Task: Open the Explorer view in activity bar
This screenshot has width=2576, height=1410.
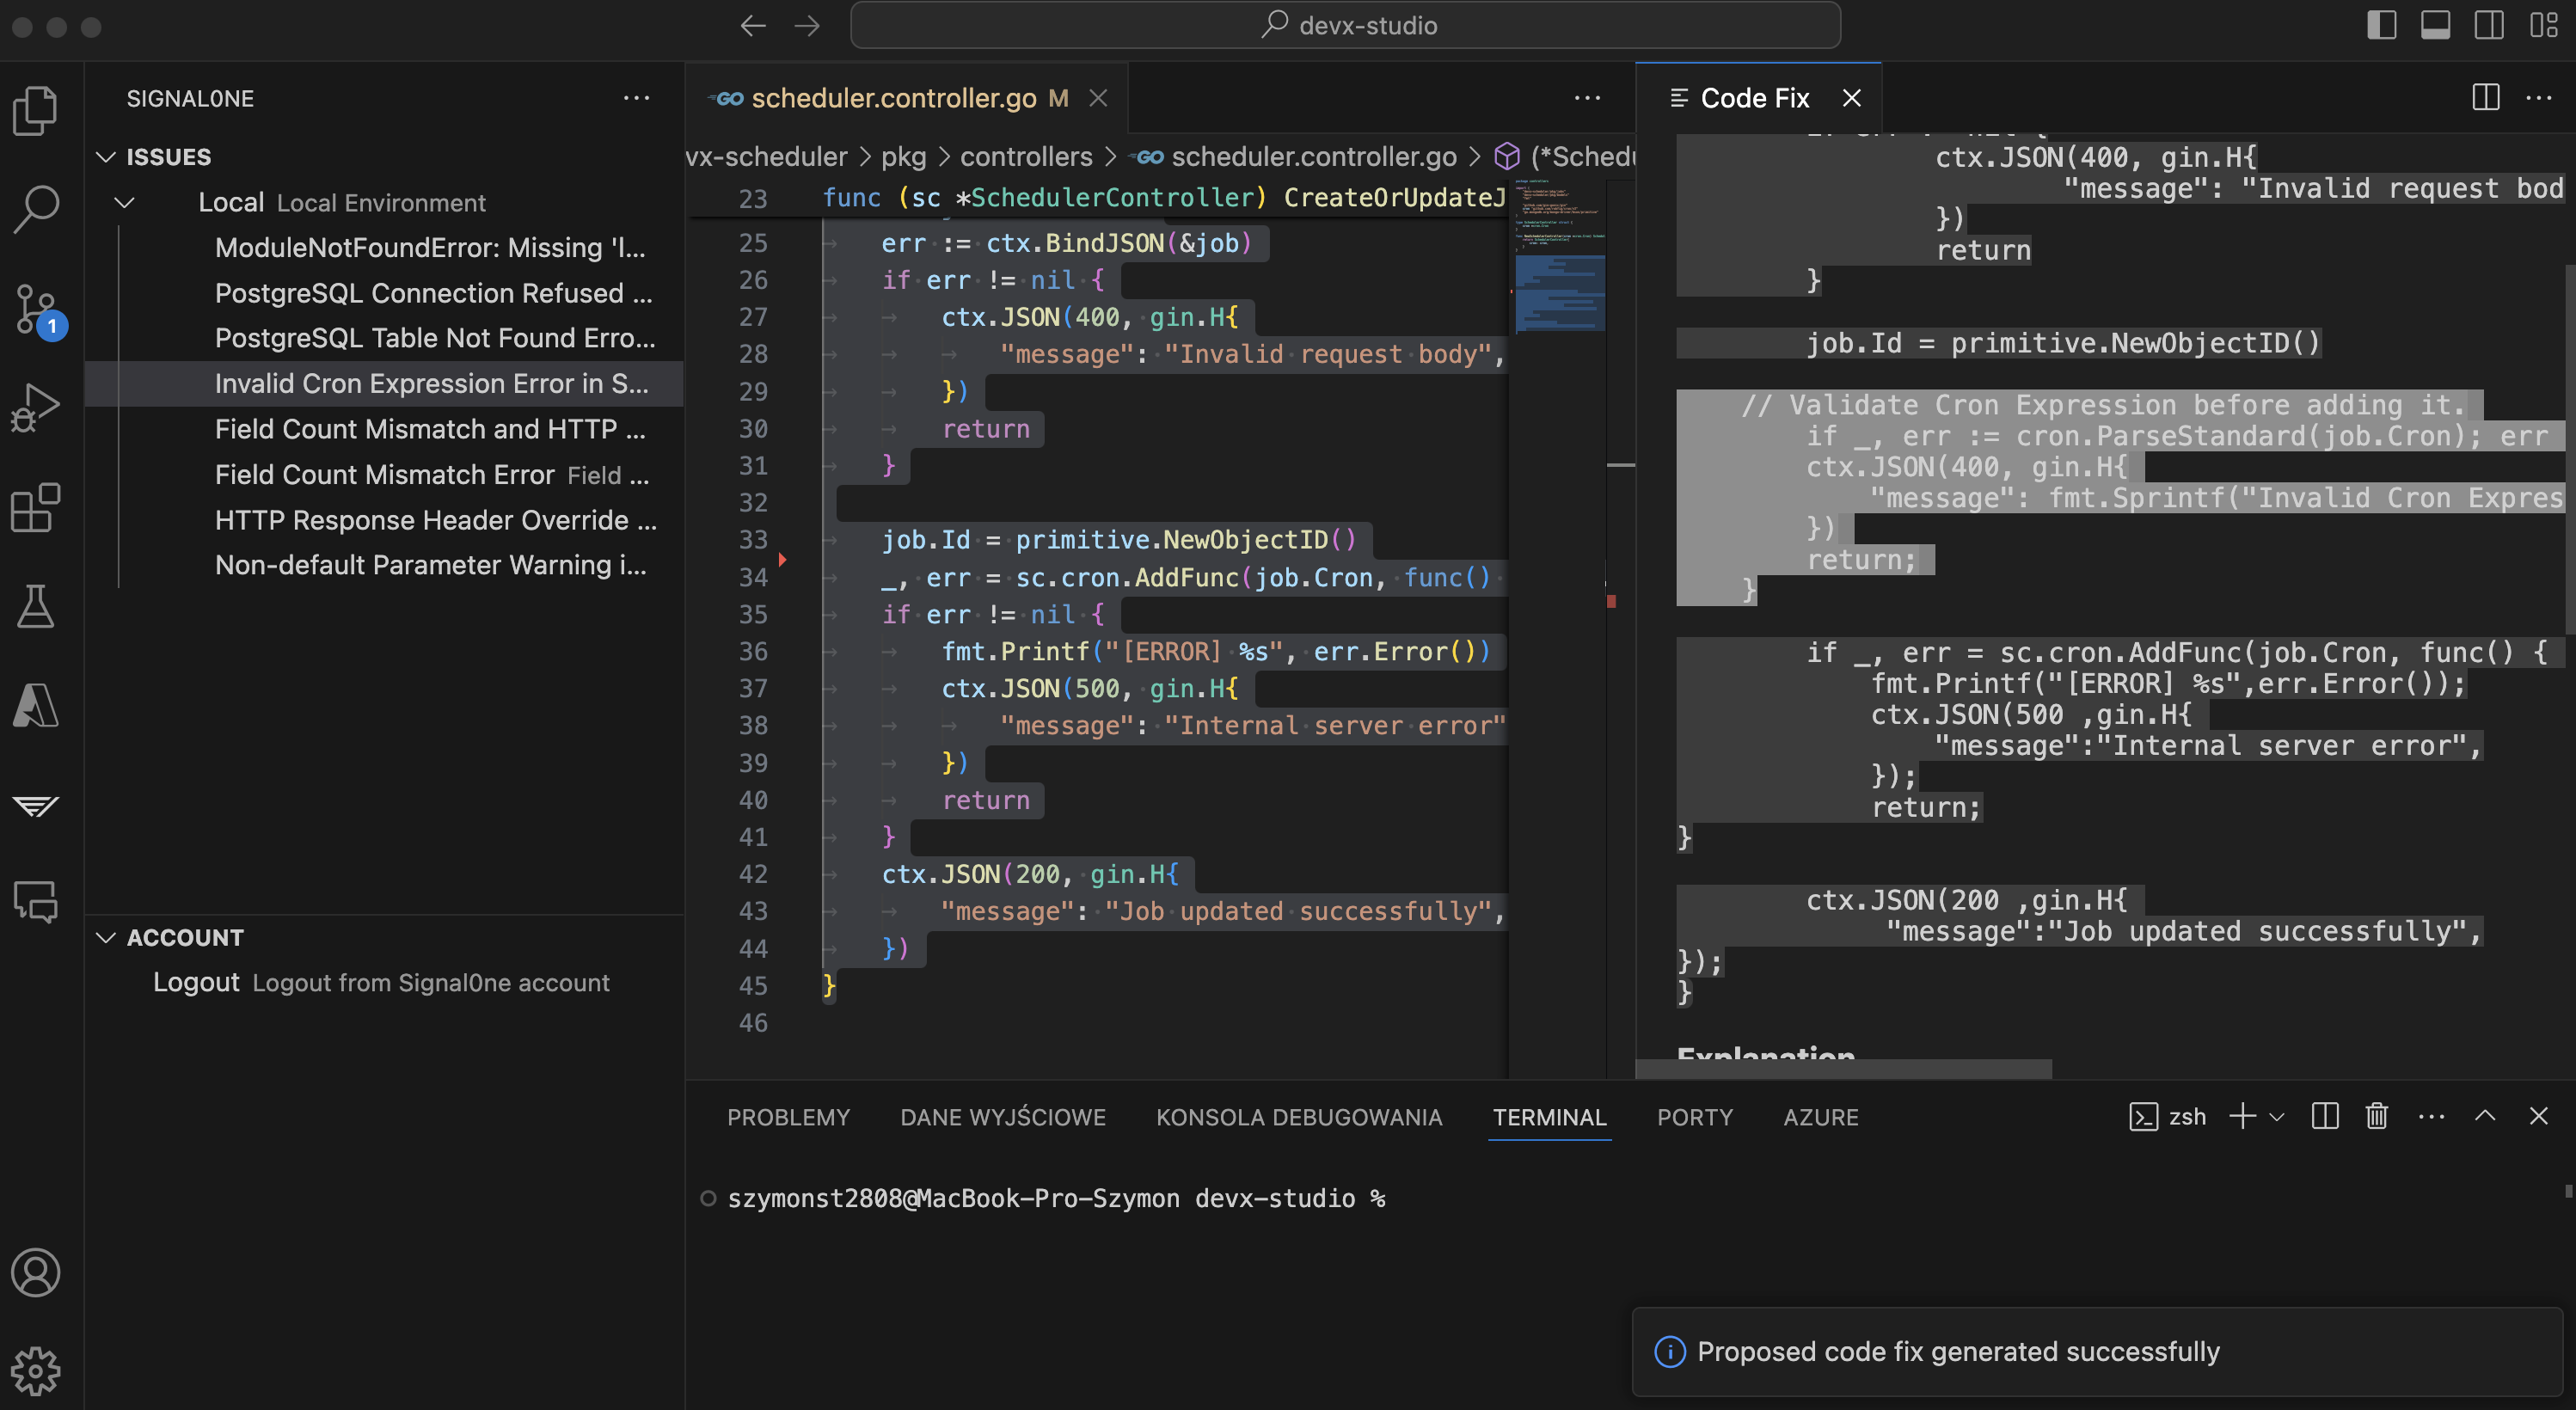Action: pyautogui.click(x=36, y=110)
